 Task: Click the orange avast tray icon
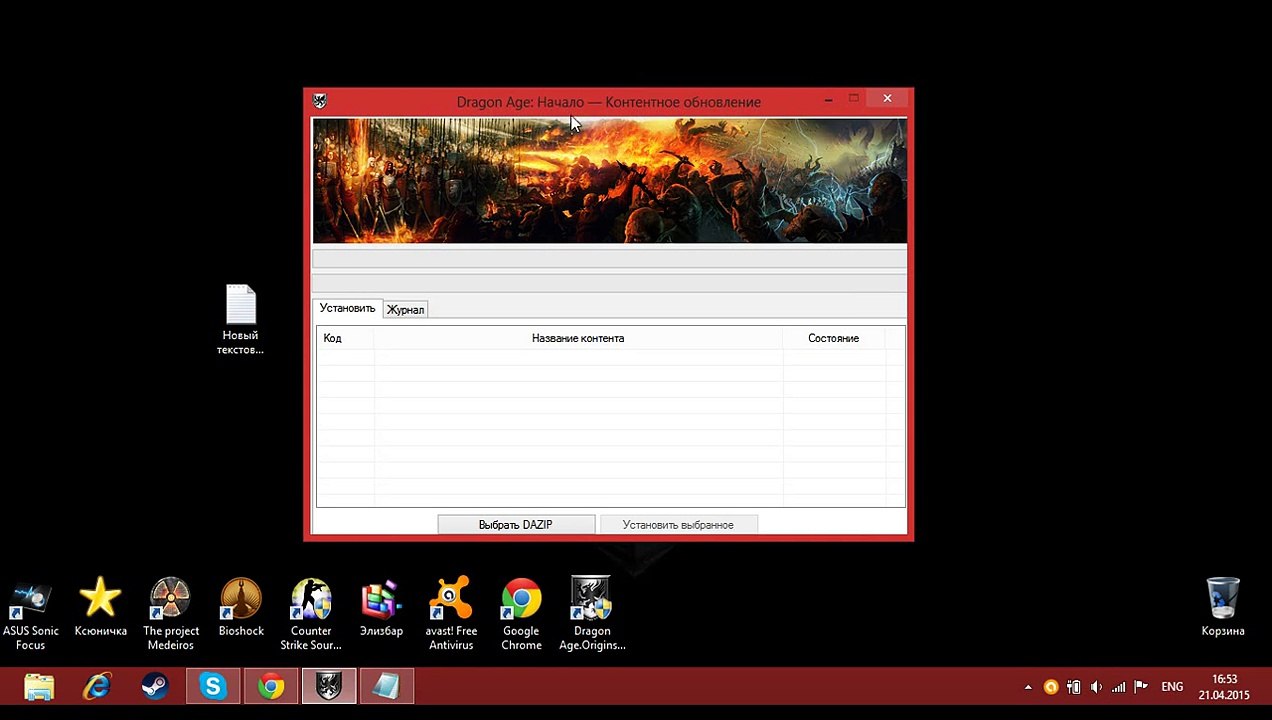click(x=1051, y=687)
